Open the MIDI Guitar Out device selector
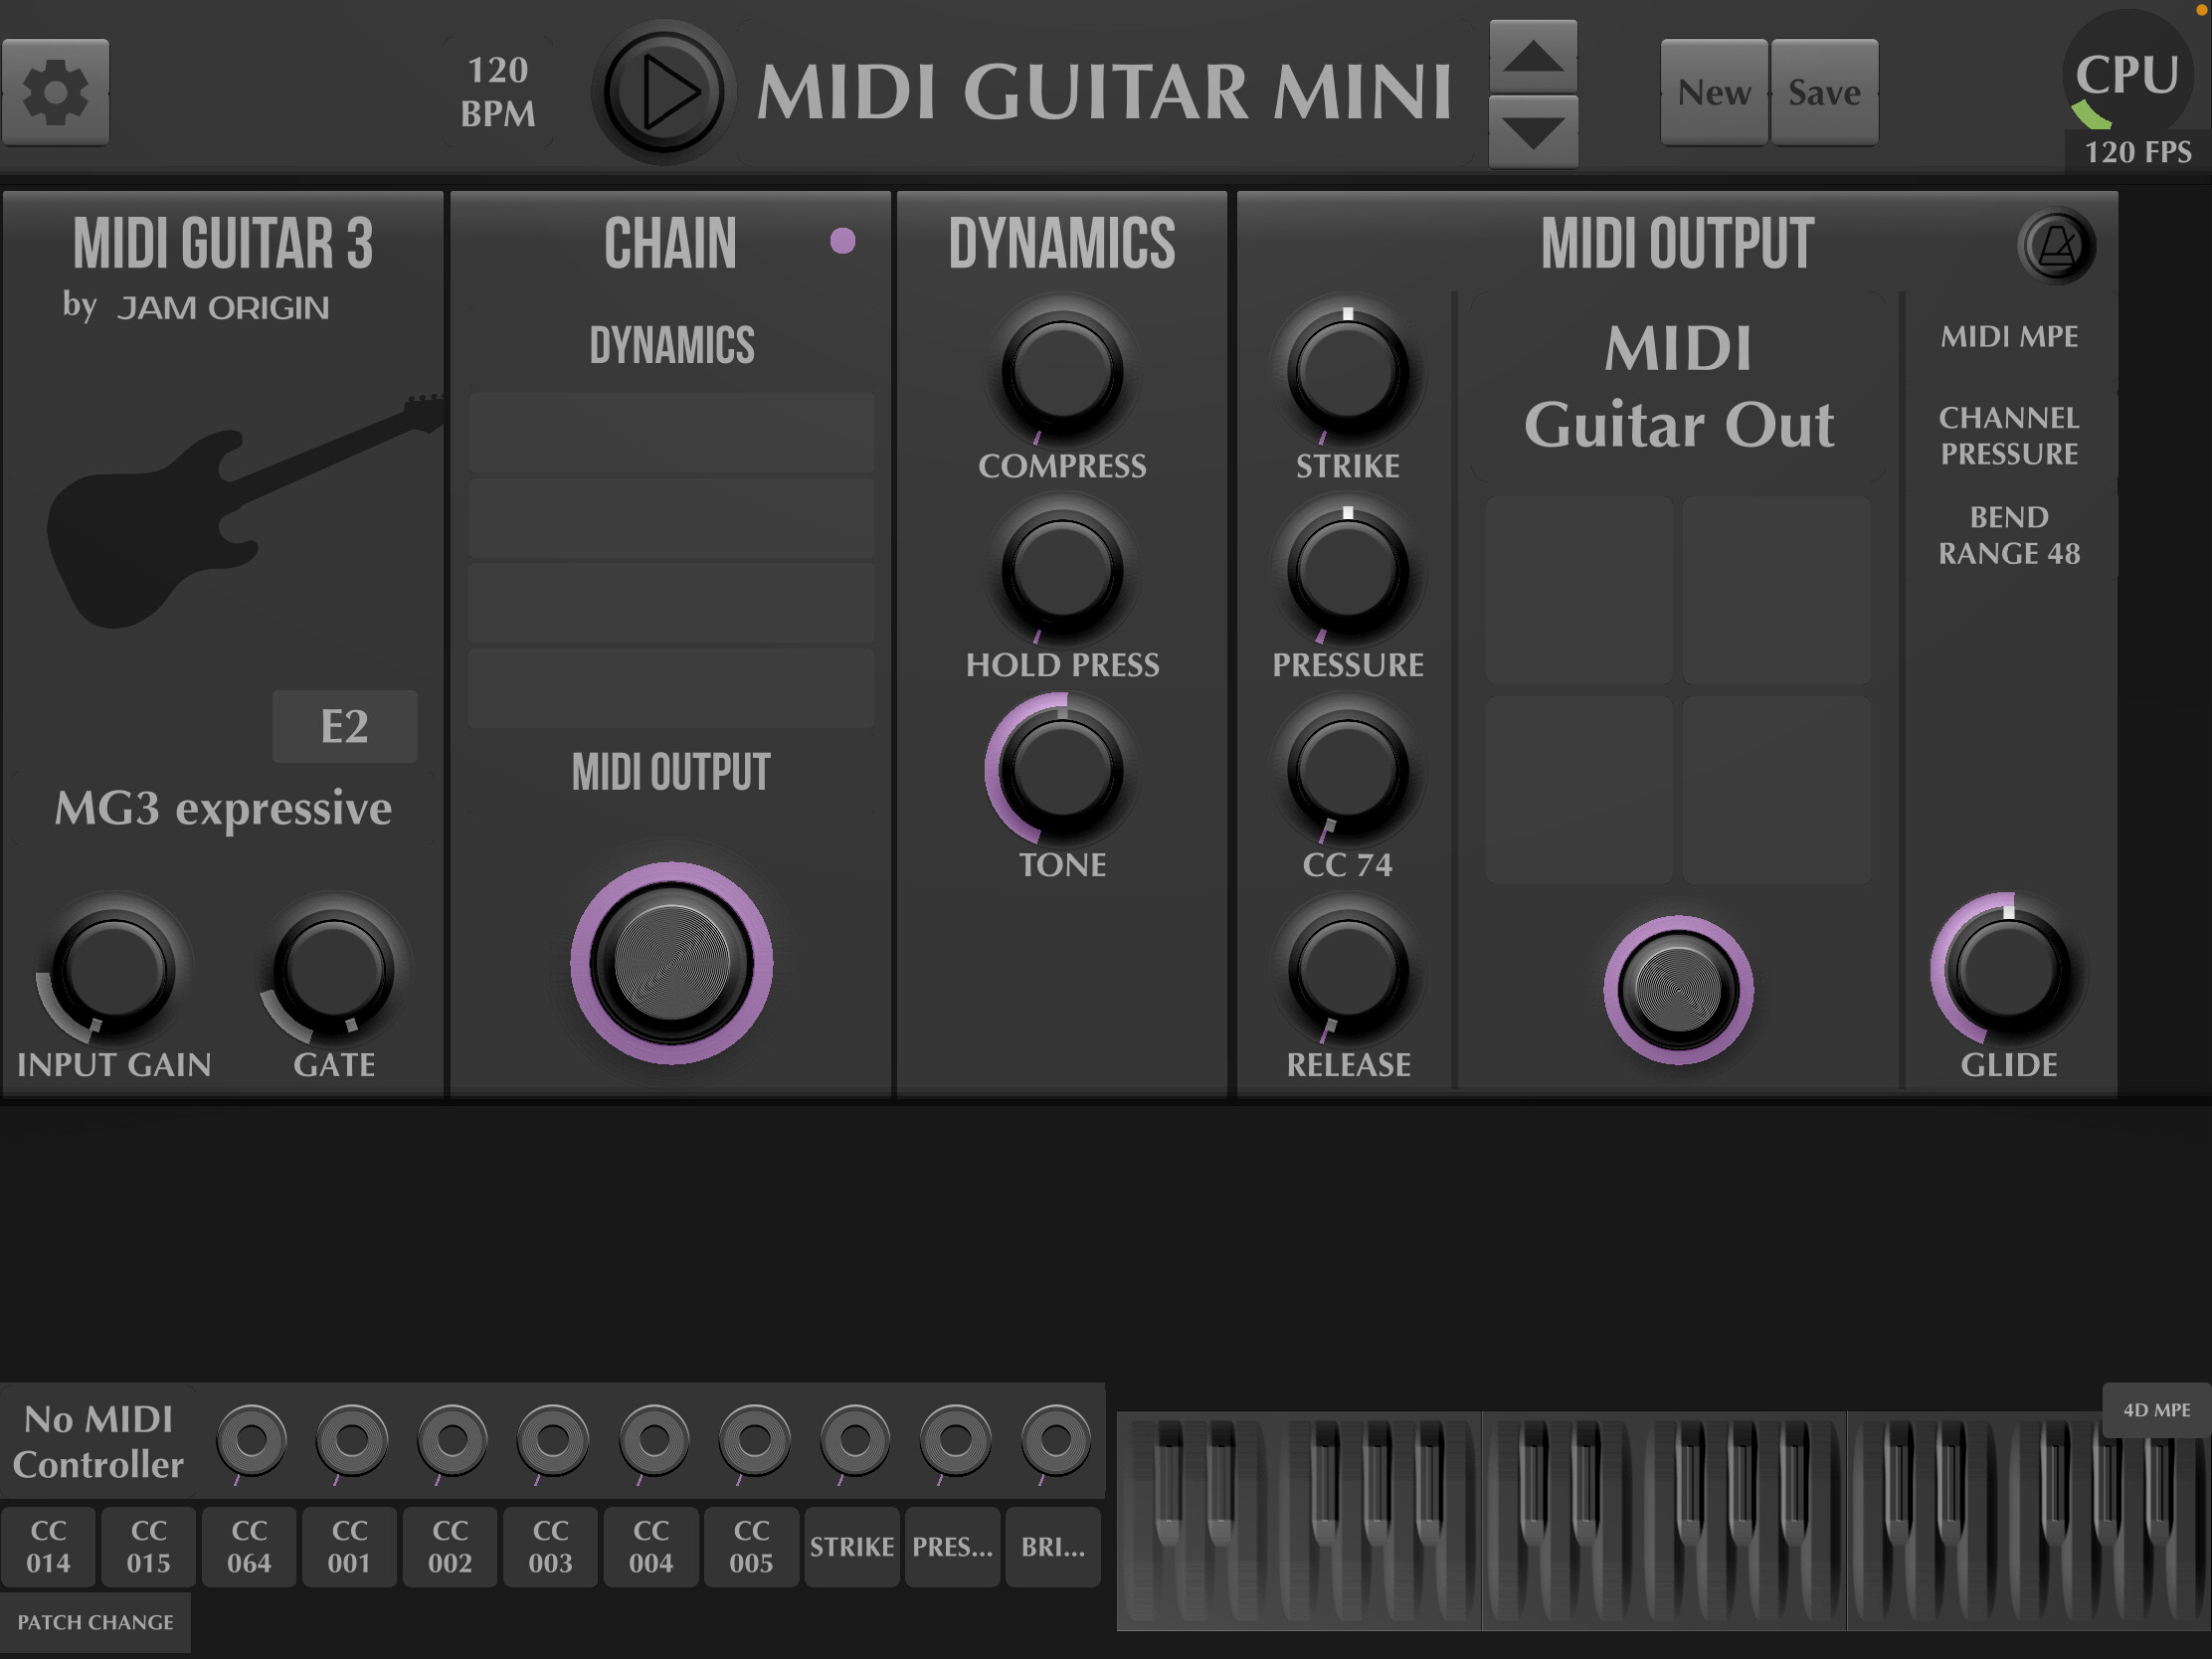Viewport: 2212px width, 1659px height. 1678,387
